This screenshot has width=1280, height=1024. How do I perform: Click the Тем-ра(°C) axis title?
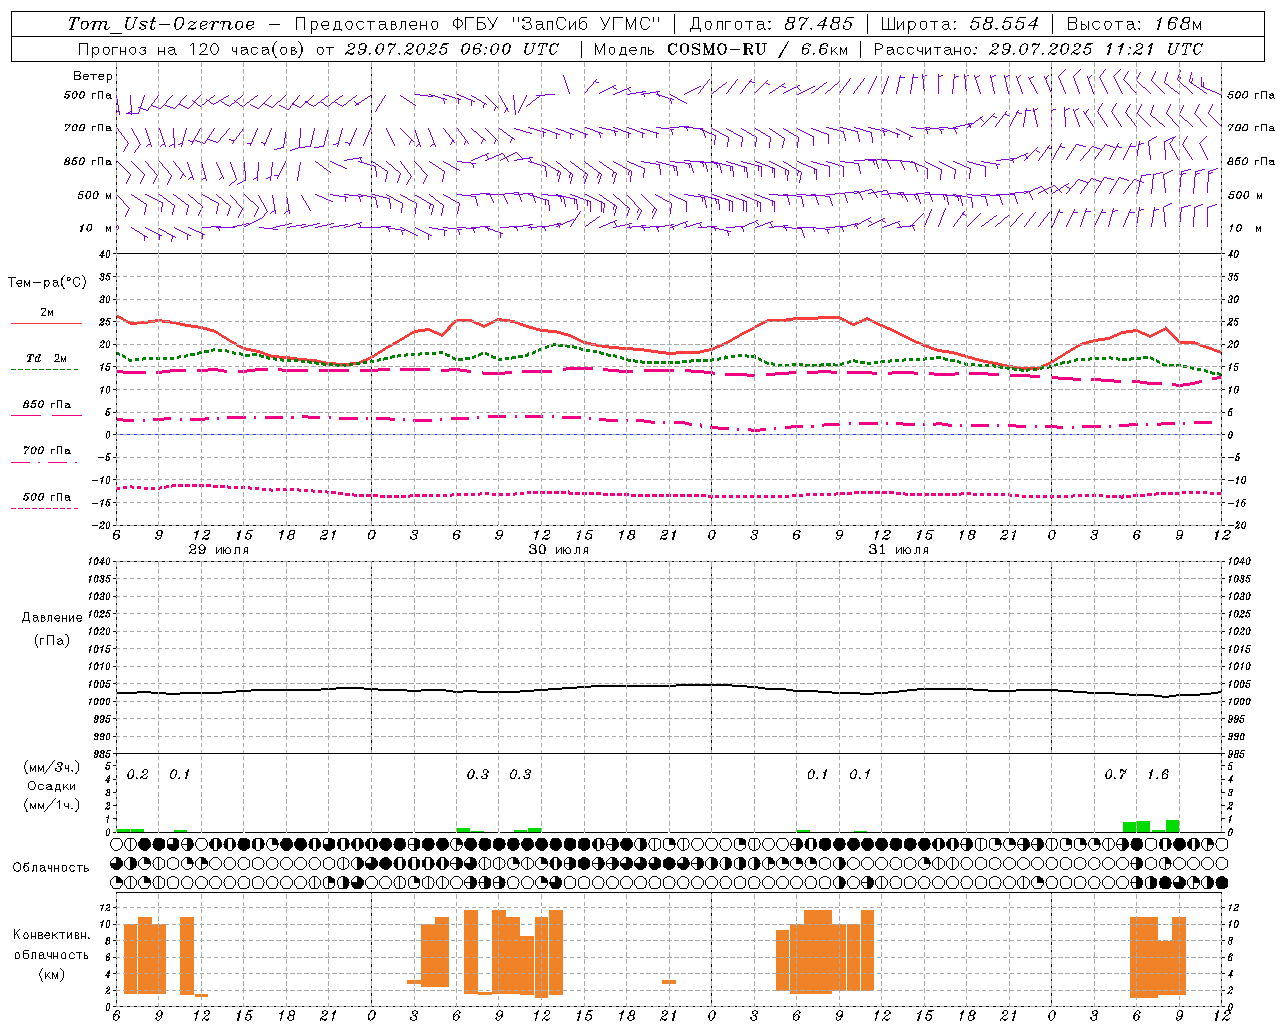click(x=47, y=283)
